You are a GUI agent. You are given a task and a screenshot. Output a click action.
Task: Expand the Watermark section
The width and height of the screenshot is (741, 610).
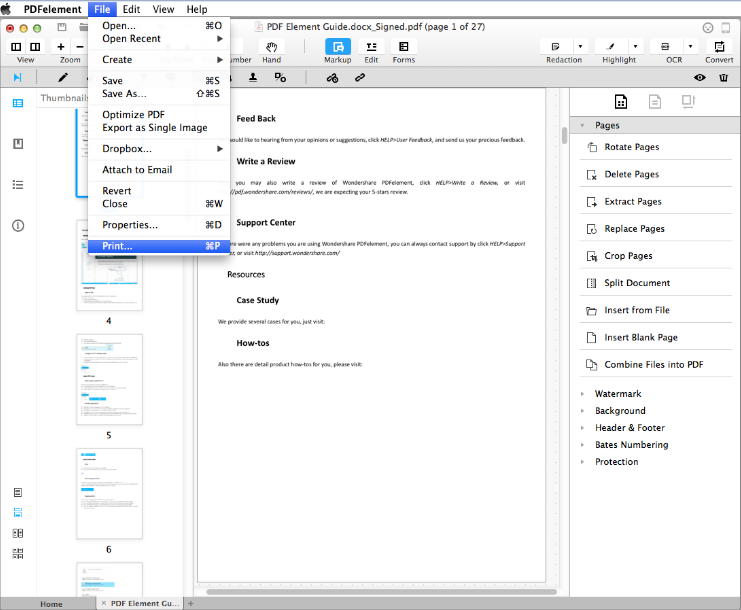click(x=583, y=394)
